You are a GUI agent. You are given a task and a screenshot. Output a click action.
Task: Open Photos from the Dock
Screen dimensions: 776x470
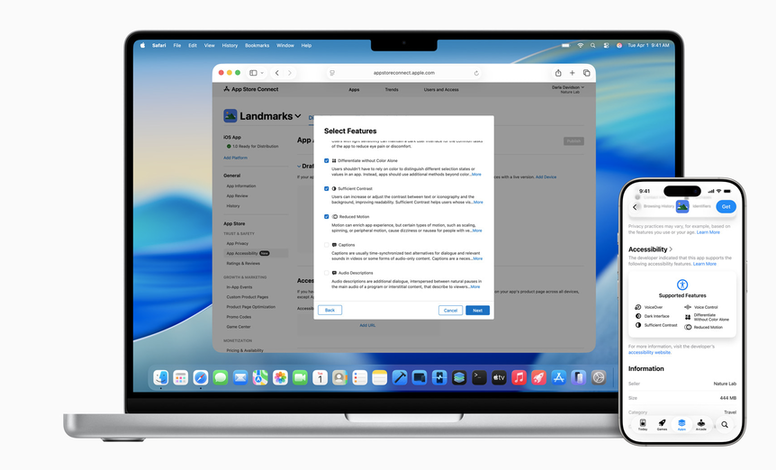click(x=280, y=378)
